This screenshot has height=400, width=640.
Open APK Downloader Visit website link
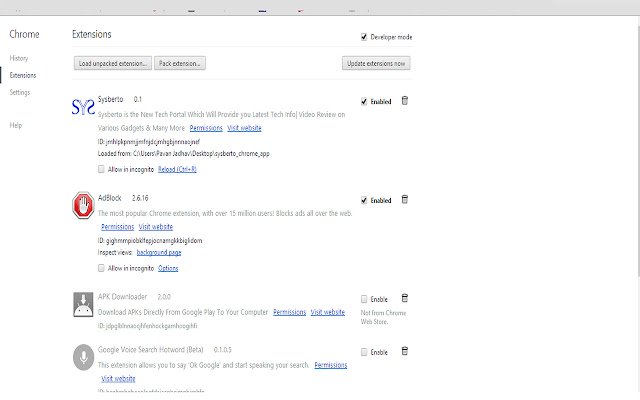[328, 312]
